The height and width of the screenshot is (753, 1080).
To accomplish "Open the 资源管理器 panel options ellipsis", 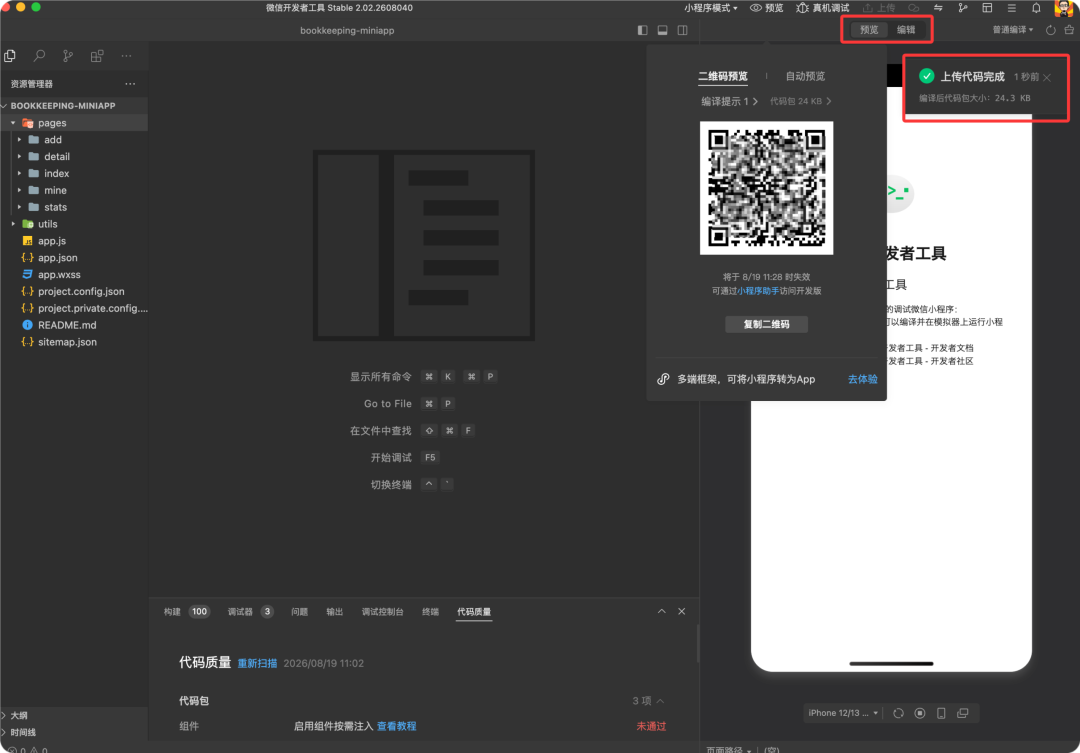I will (x=130, y=83).
